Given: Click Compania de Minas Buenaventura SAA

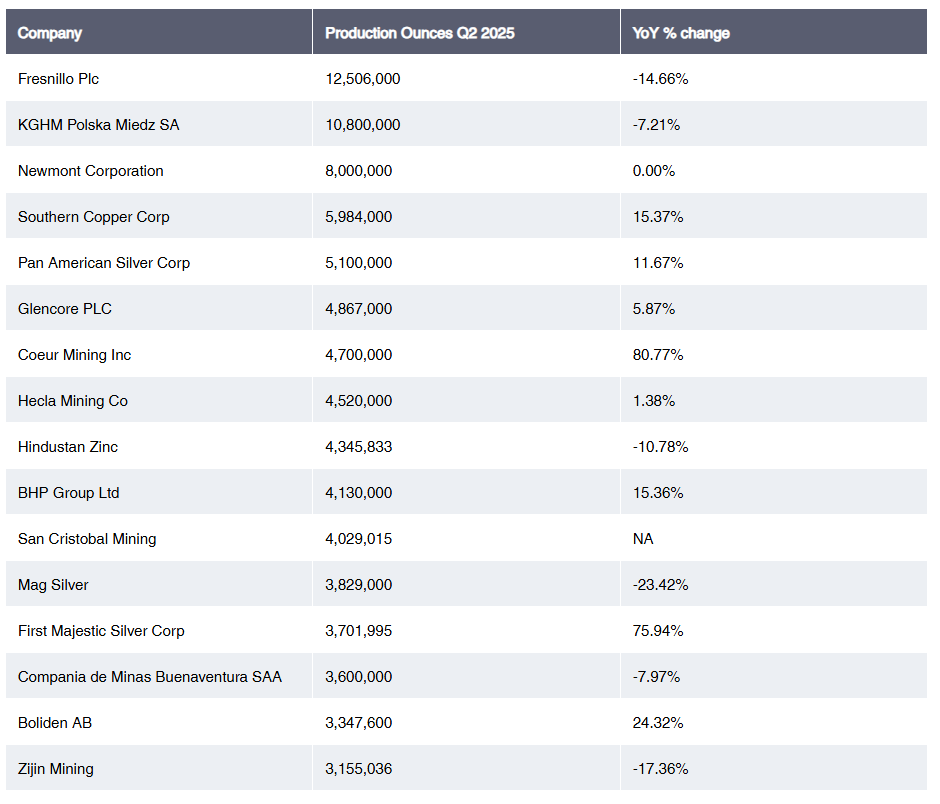Looking at the screenshot, I should (x=150, y=677).
